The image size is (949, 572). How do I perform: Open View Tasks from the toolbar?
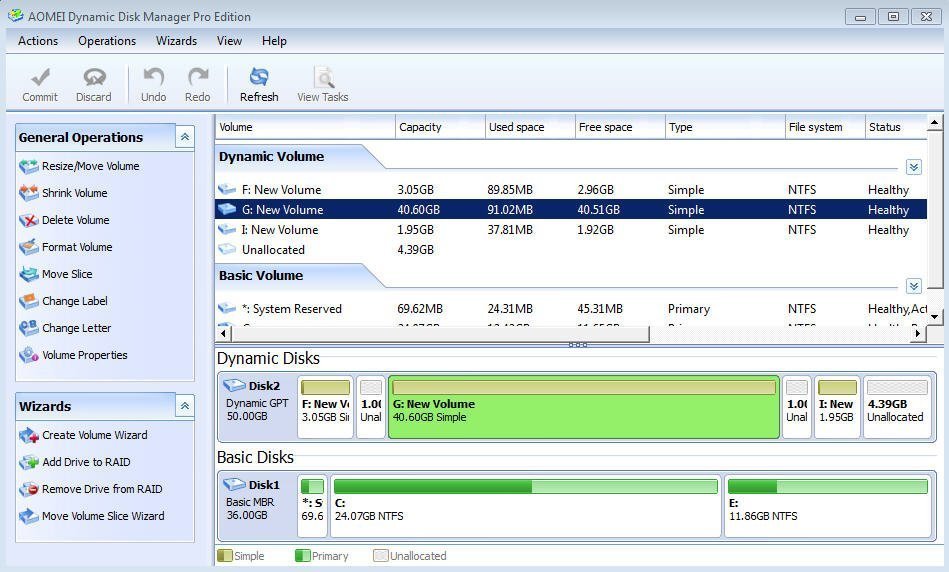(323, 85)
